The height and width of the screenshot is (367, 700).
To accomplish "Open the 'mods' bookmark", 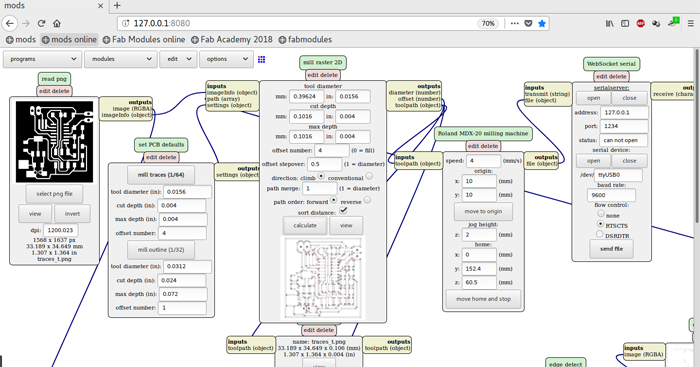I will coord(21,39).
